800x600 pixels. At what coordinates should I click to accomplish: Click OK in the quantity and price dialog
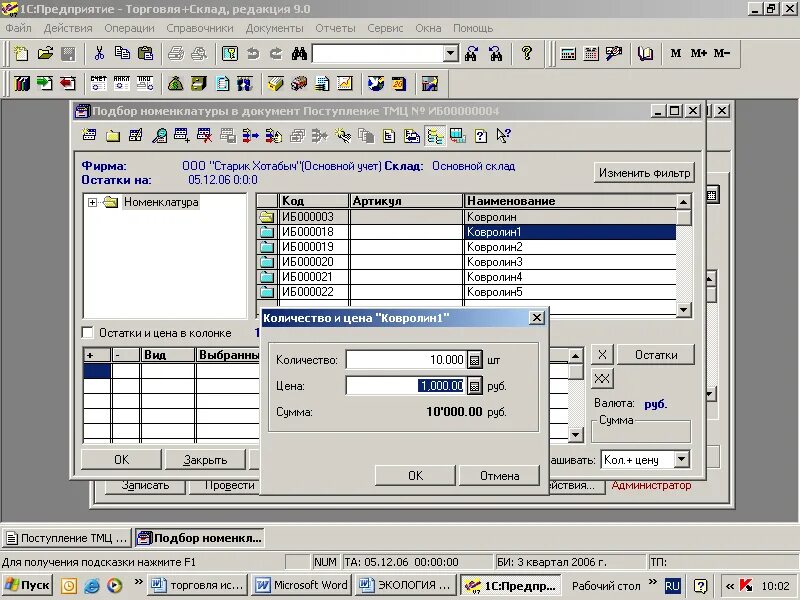(x=415, y=476)
